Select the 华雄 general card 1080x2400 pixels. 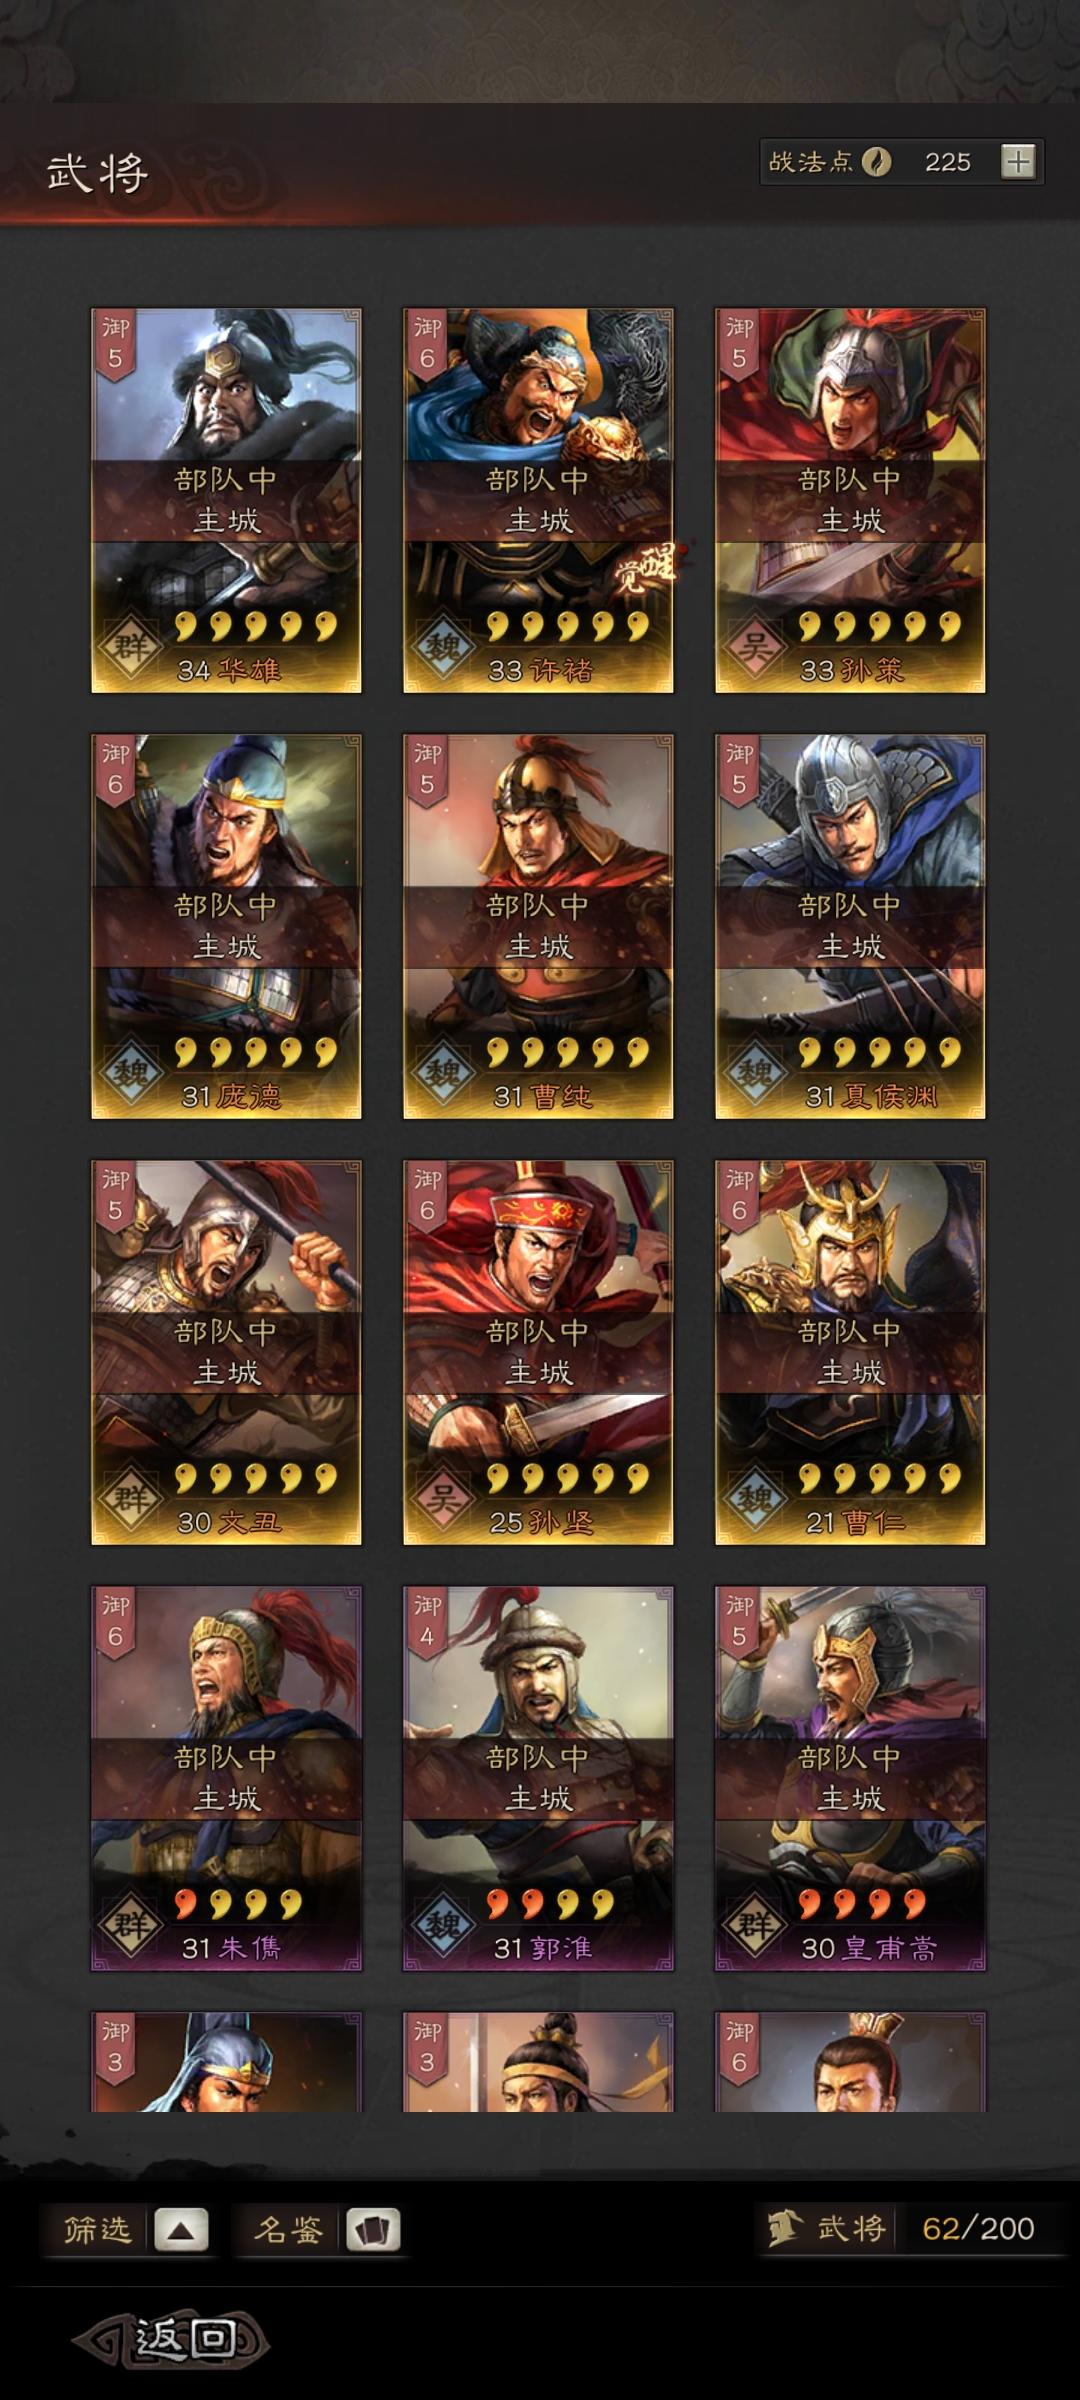pyautogui.click(x=226, y=500)
